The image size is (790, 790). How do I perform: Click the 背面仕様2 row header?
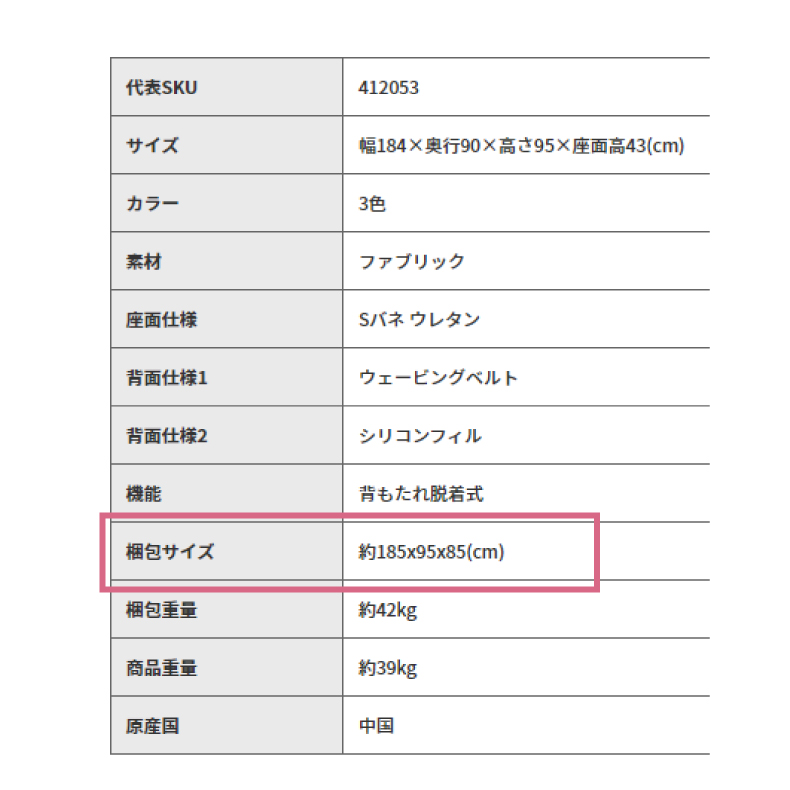coord(227,435)
